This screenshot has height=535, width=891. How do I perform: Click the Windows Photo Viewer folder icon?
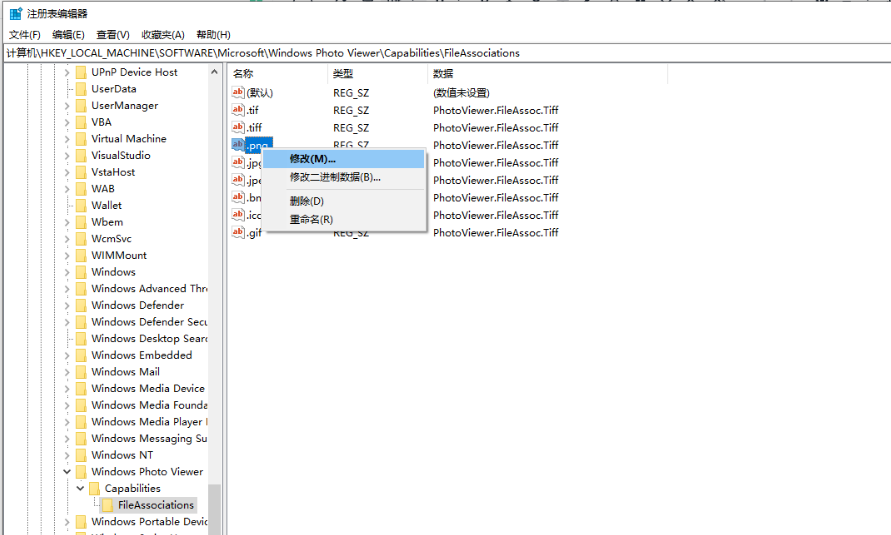click(x=81, y=471)
